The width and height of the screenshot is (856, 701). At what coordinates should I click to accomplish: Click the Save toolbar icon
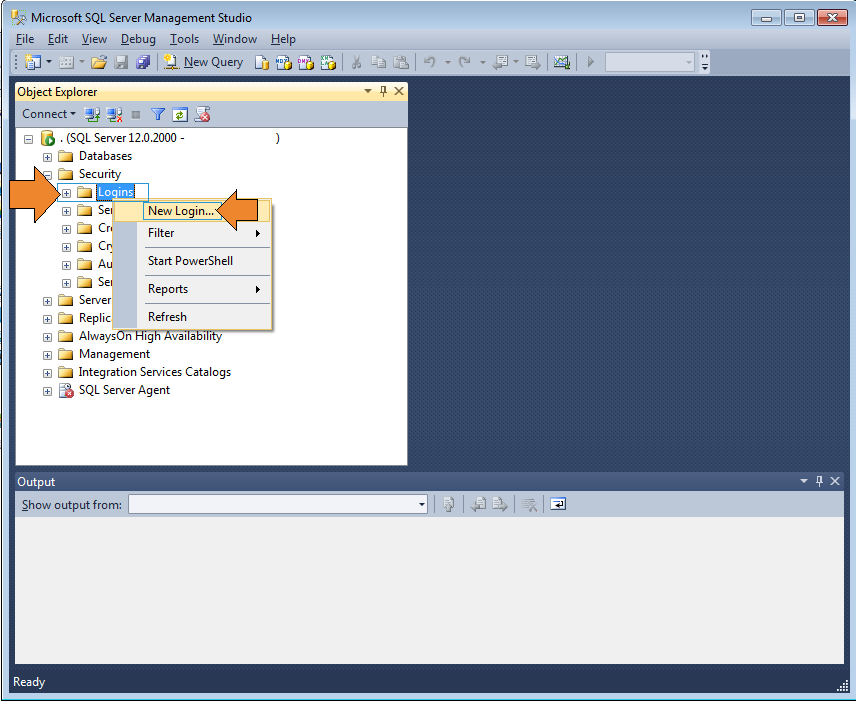tap(122, 62)
